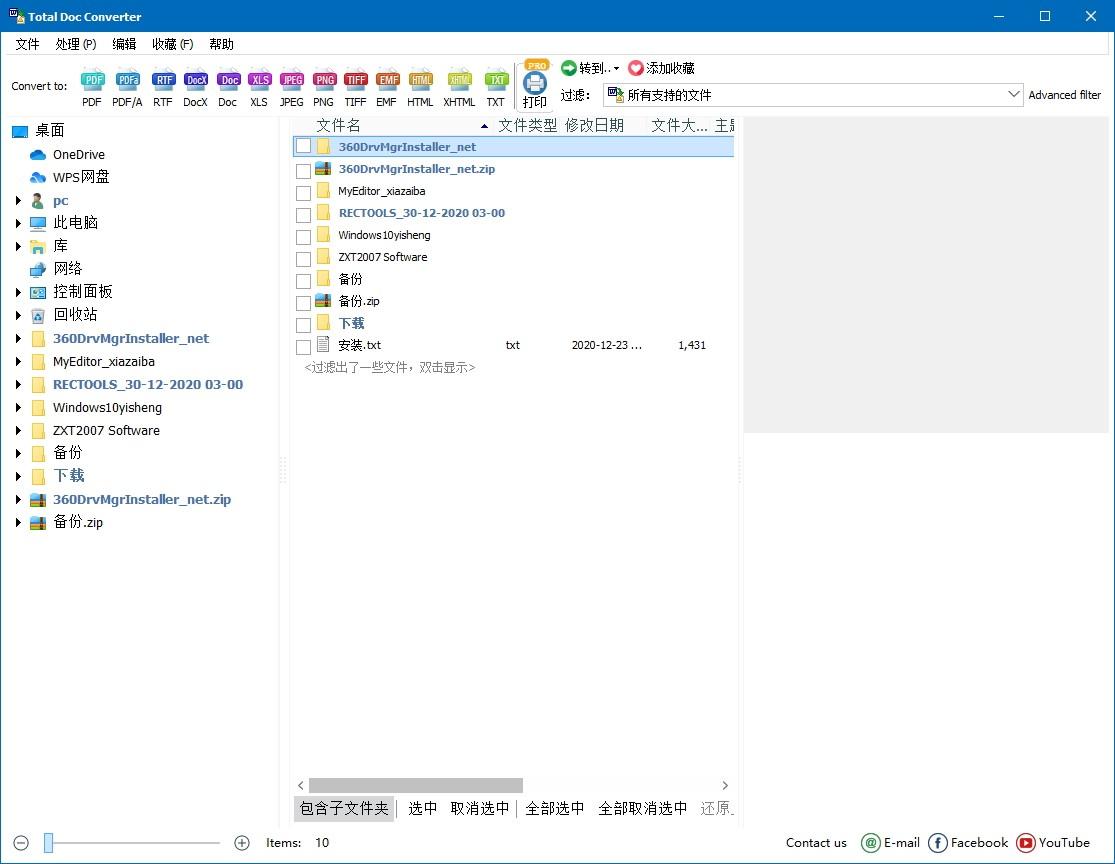The width and height of the screenshot is (1115, 864).
Task: Click the red heart 添加收藏 icon
Action: tap(636, 68)
